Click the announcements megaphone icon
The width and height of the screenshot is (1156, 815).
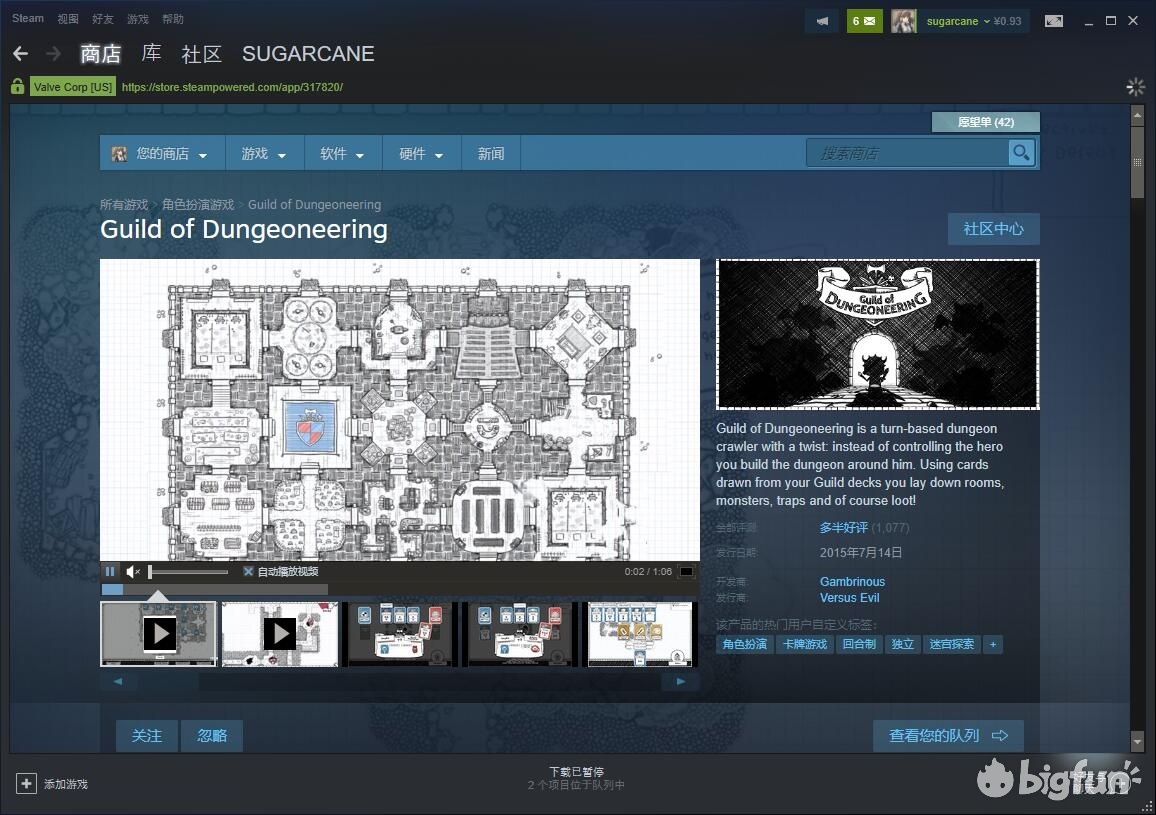pos(822,21)
